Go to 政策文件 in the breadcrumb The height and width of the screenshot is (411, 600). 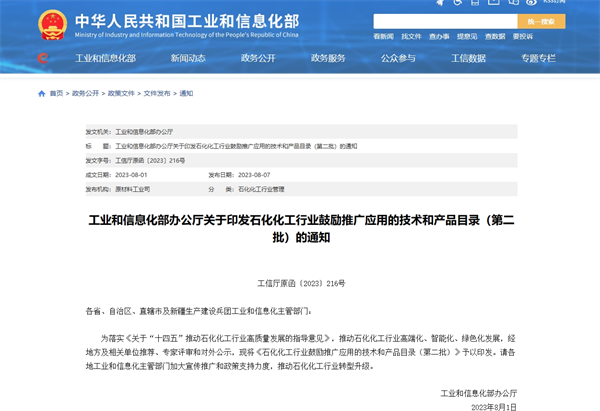click(121, 93)
